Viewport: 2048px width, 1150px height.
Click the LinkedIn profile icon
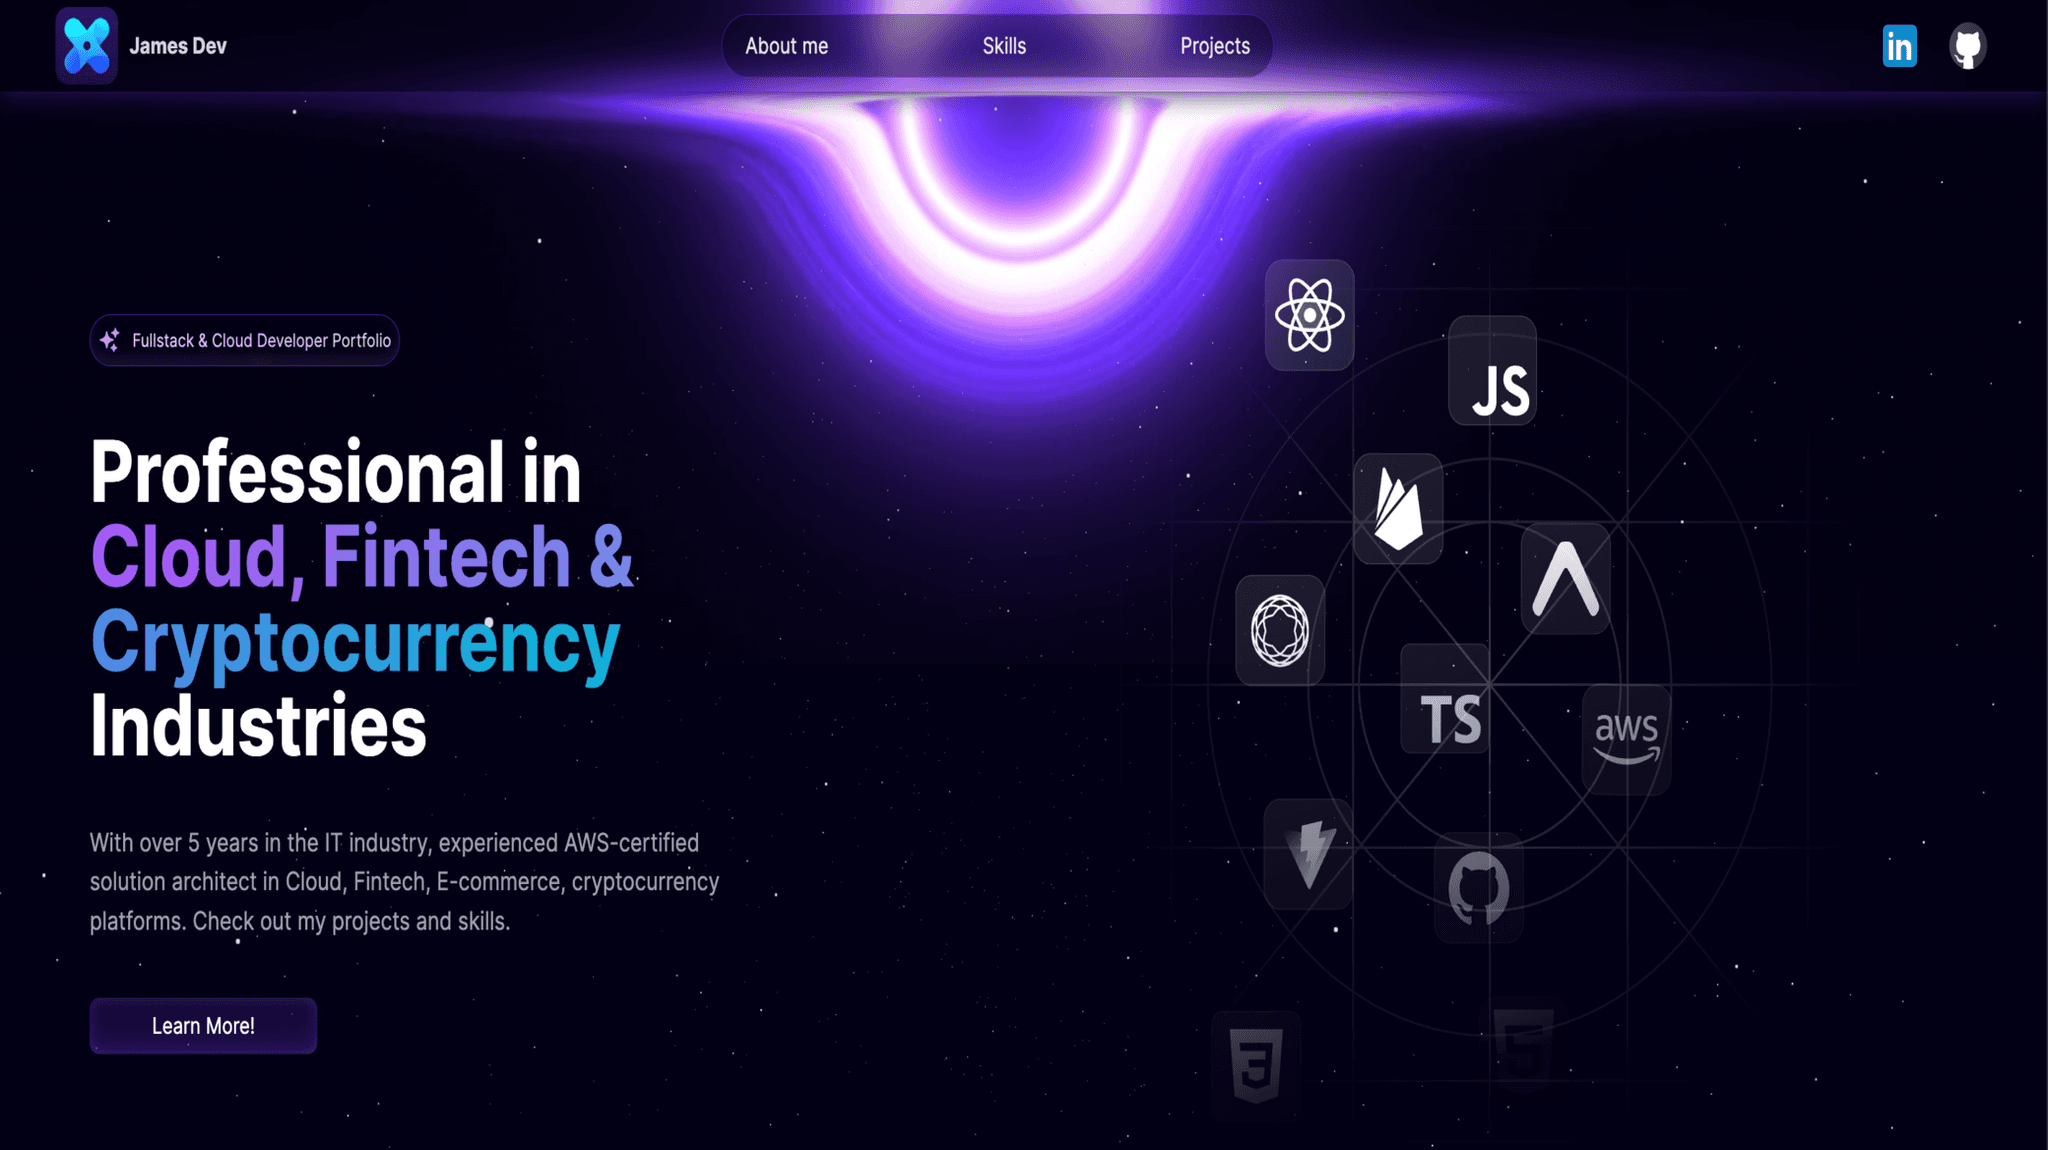[1899, 46]
